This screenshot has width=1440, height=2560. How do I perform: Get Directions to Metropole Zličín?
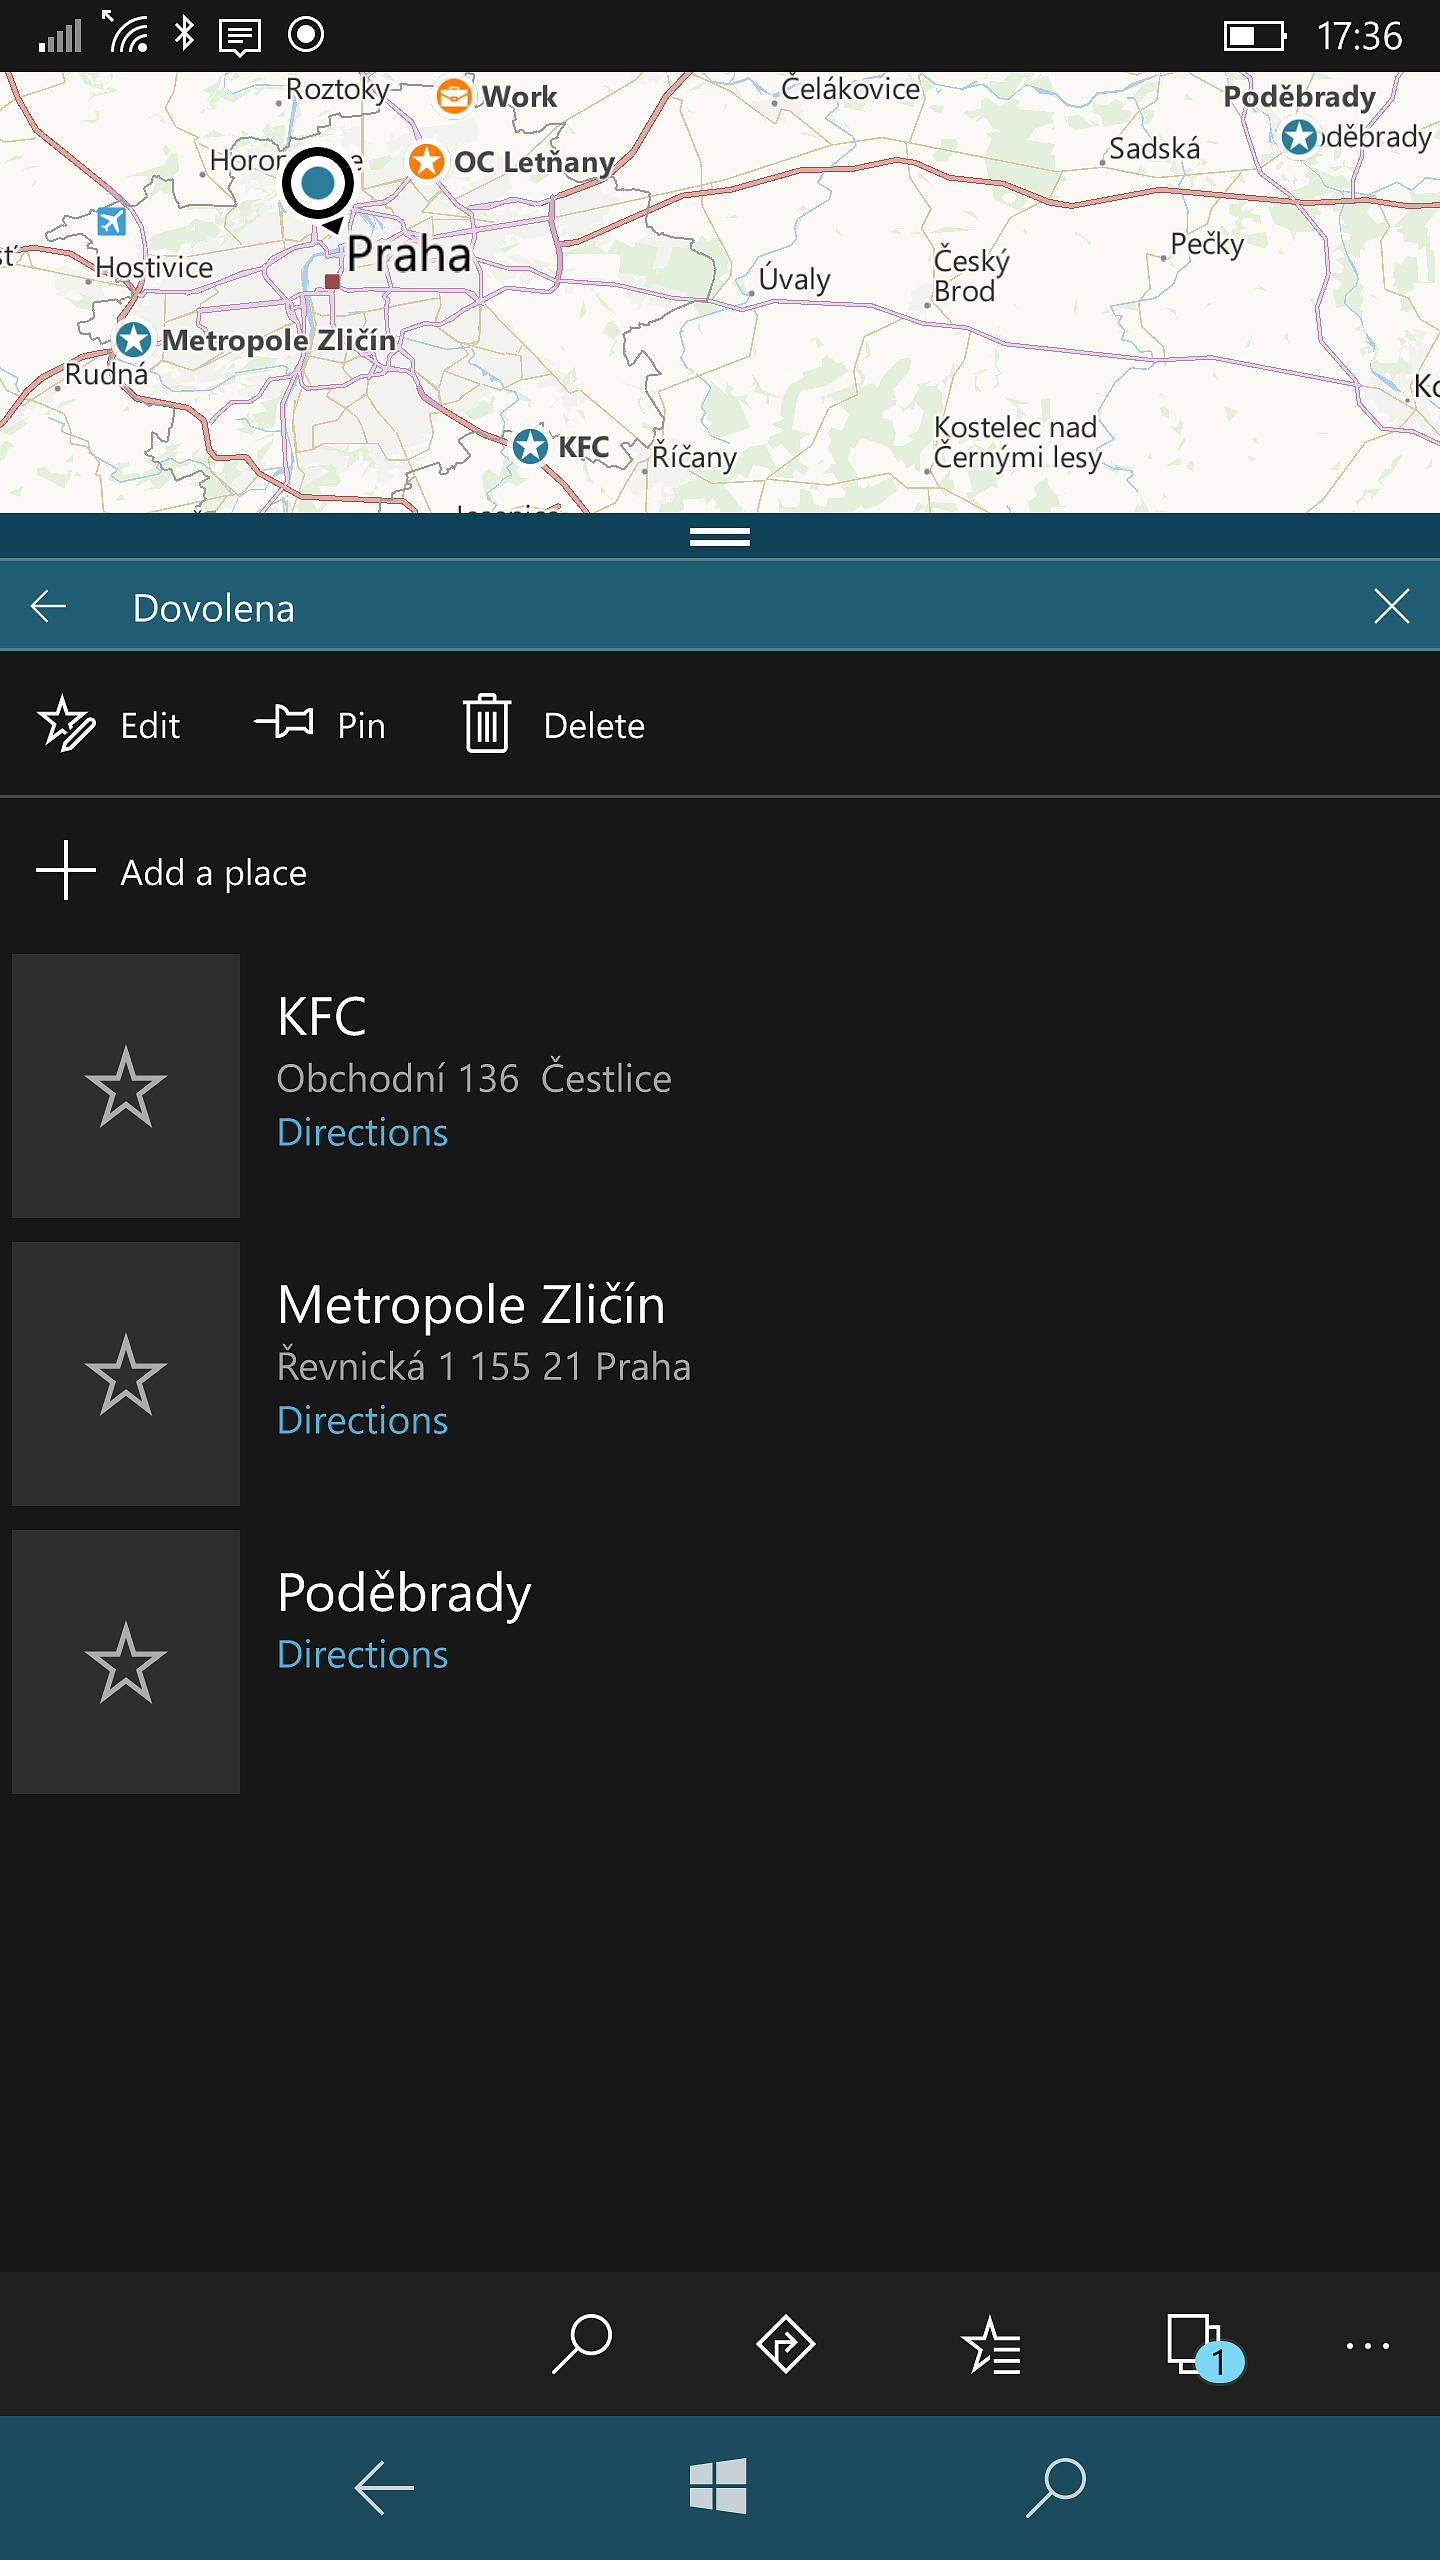pyautogui.click(x=362, y=1420)
